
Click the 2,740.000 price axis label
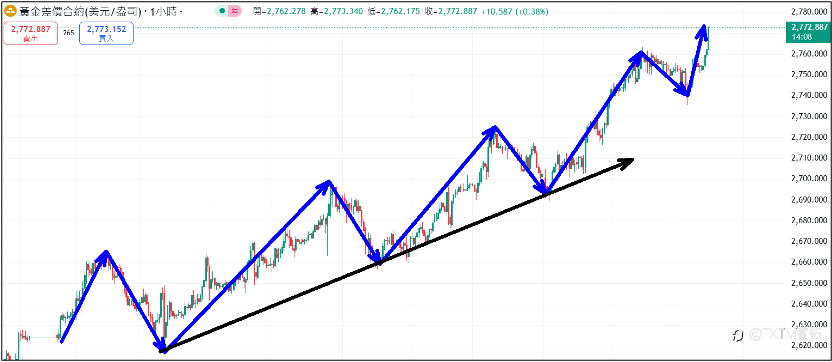[x=808, y=95]
